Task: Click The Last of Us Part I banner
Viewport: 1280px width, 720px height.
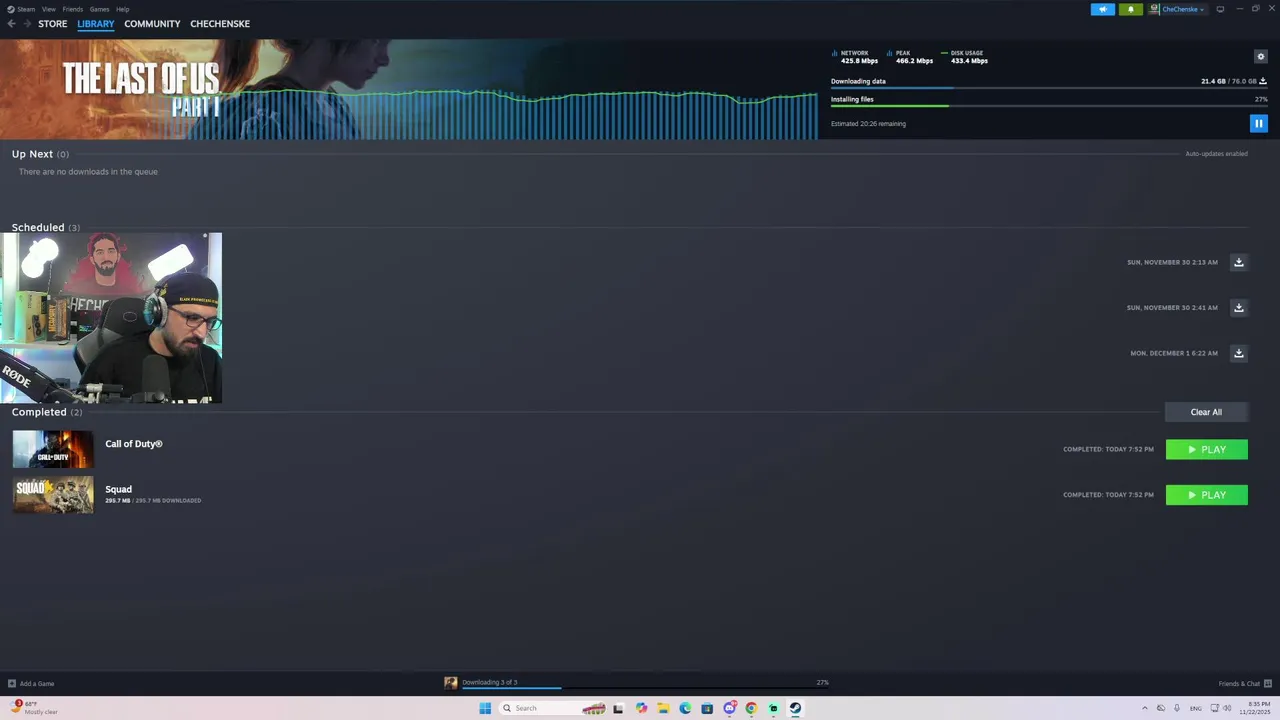Action: coord(409,89)
